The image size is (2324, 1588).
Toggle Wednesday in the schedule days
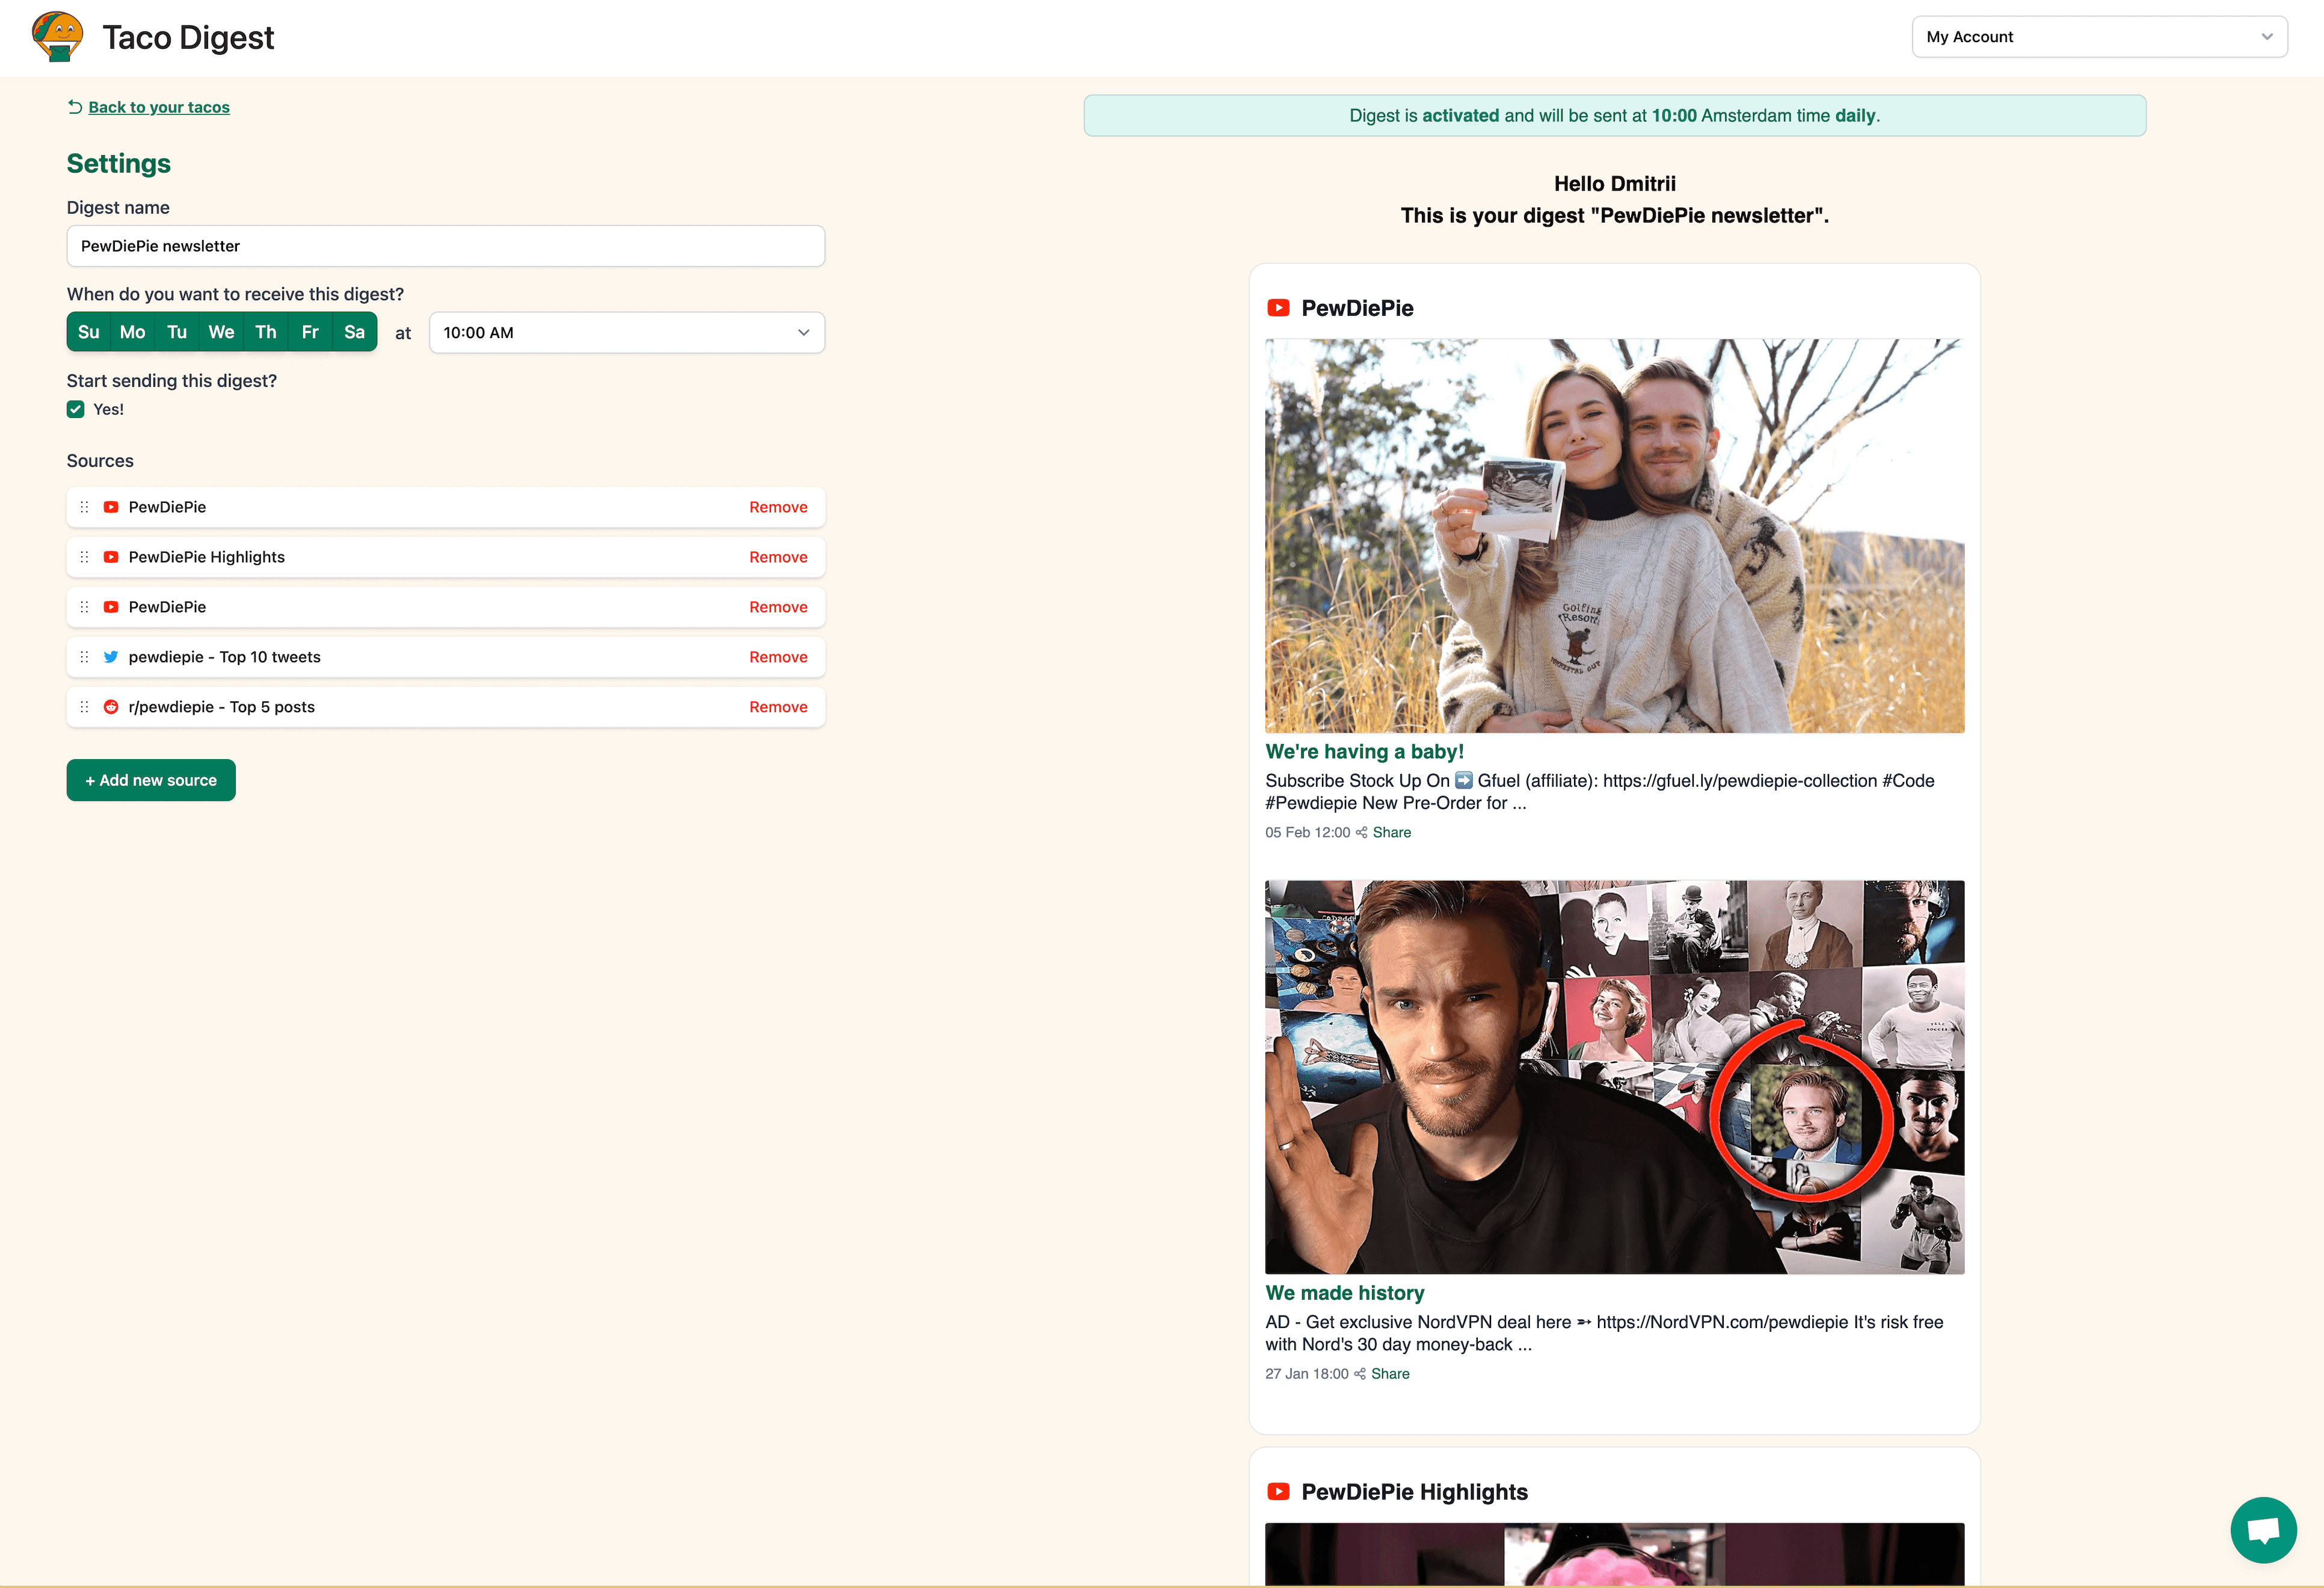tap(221, 332)
